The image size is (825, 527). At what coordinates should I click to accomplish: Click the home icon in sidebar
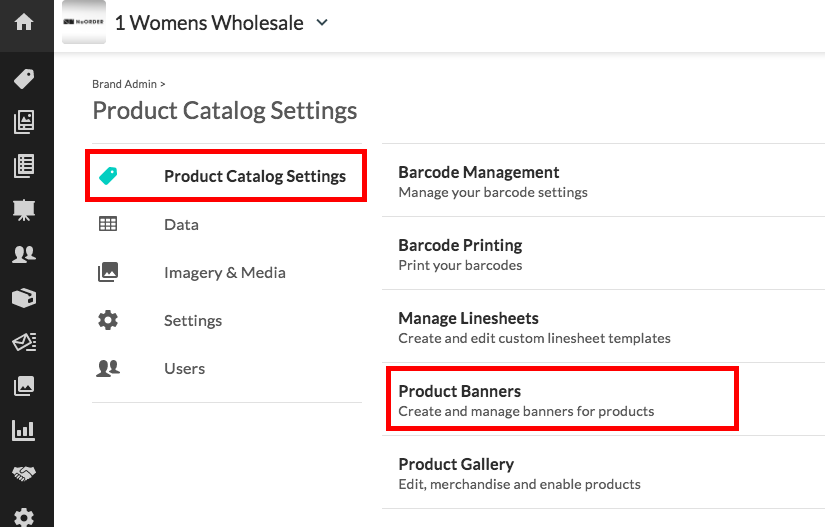click(x=24, y=22)
